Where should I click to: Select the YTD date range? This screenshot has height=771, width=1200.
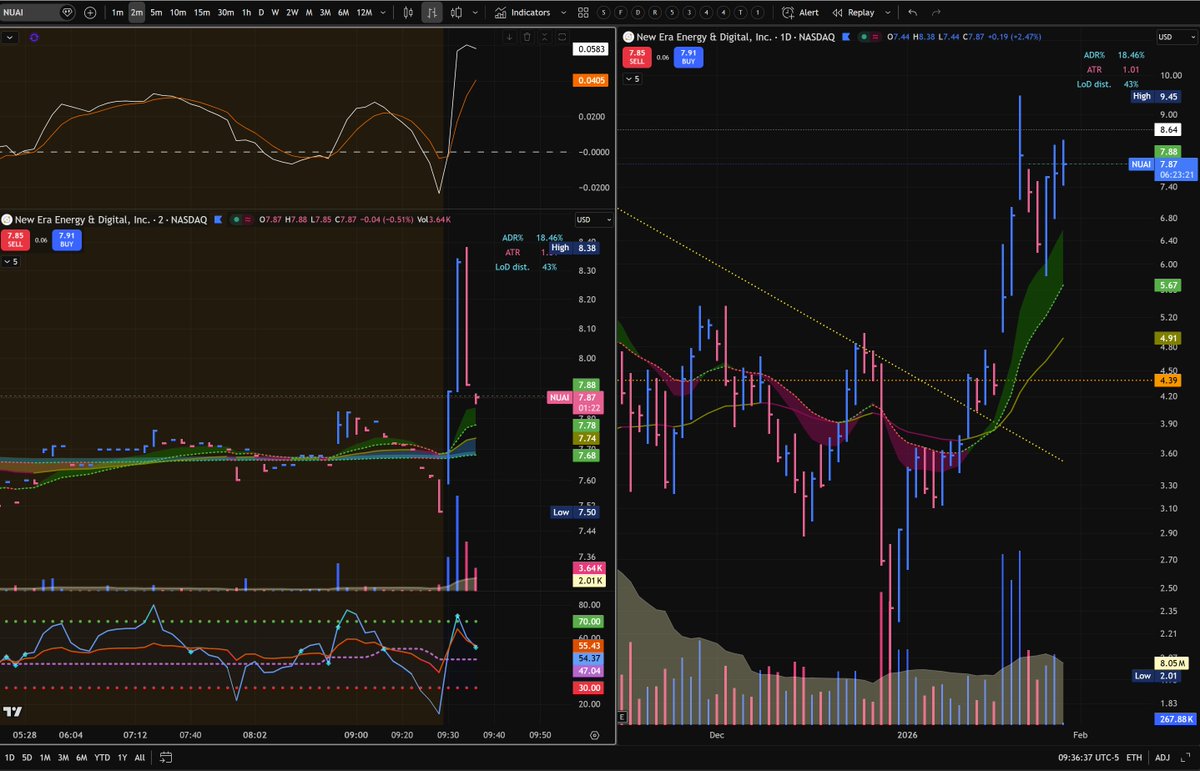102,757
